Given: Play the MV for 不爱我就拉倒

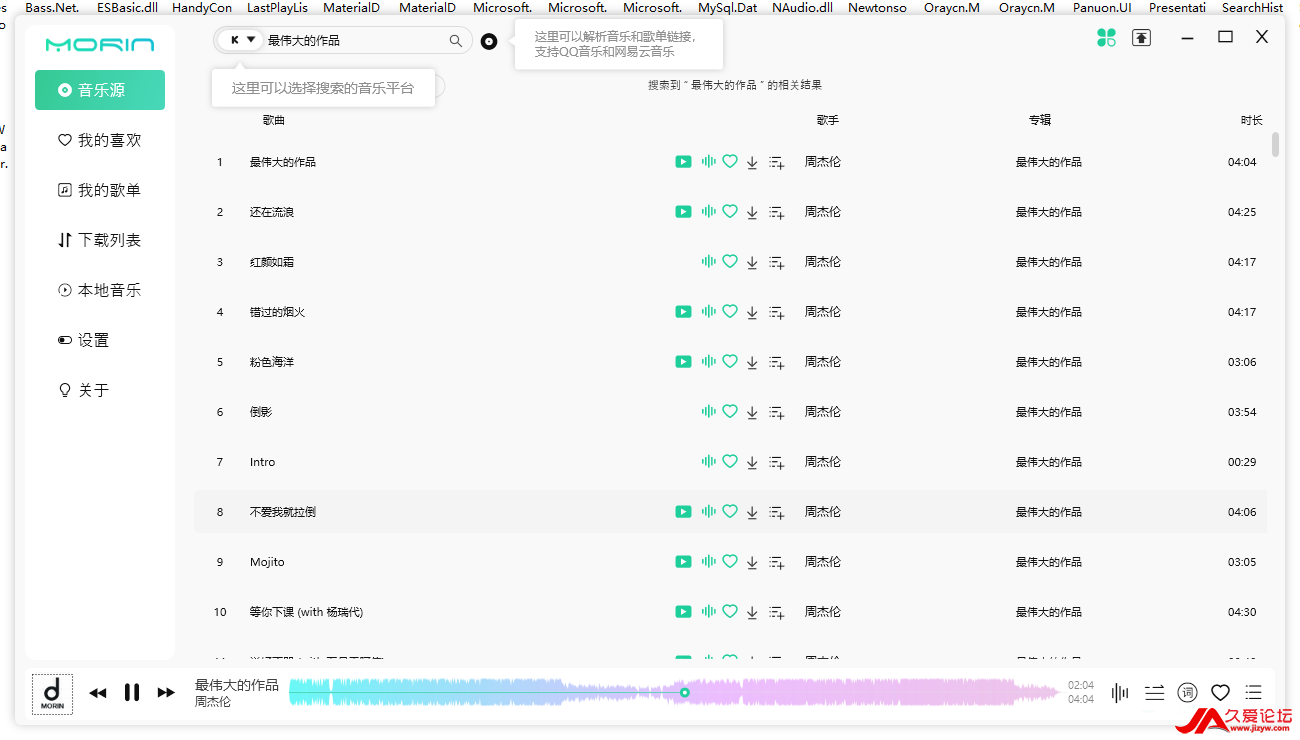Looking at the screenshot, I should click(683, 512).
